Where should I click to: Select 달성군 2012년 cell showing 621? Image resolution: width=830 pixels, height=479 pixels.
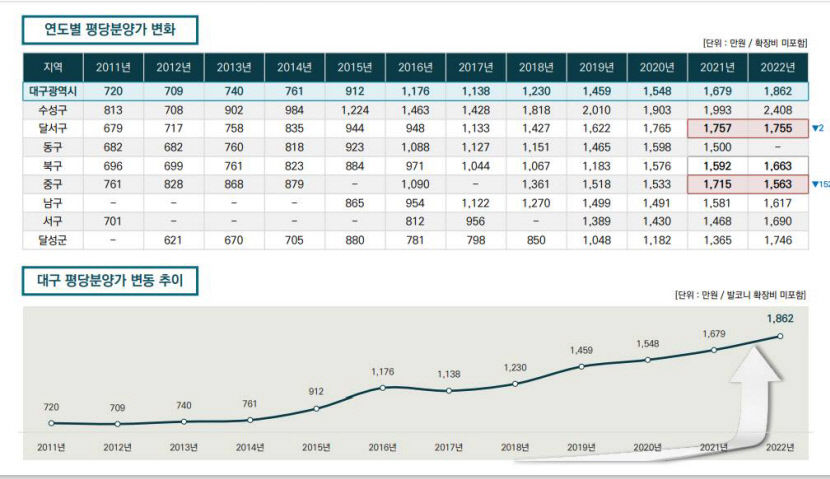click(174, 240)
